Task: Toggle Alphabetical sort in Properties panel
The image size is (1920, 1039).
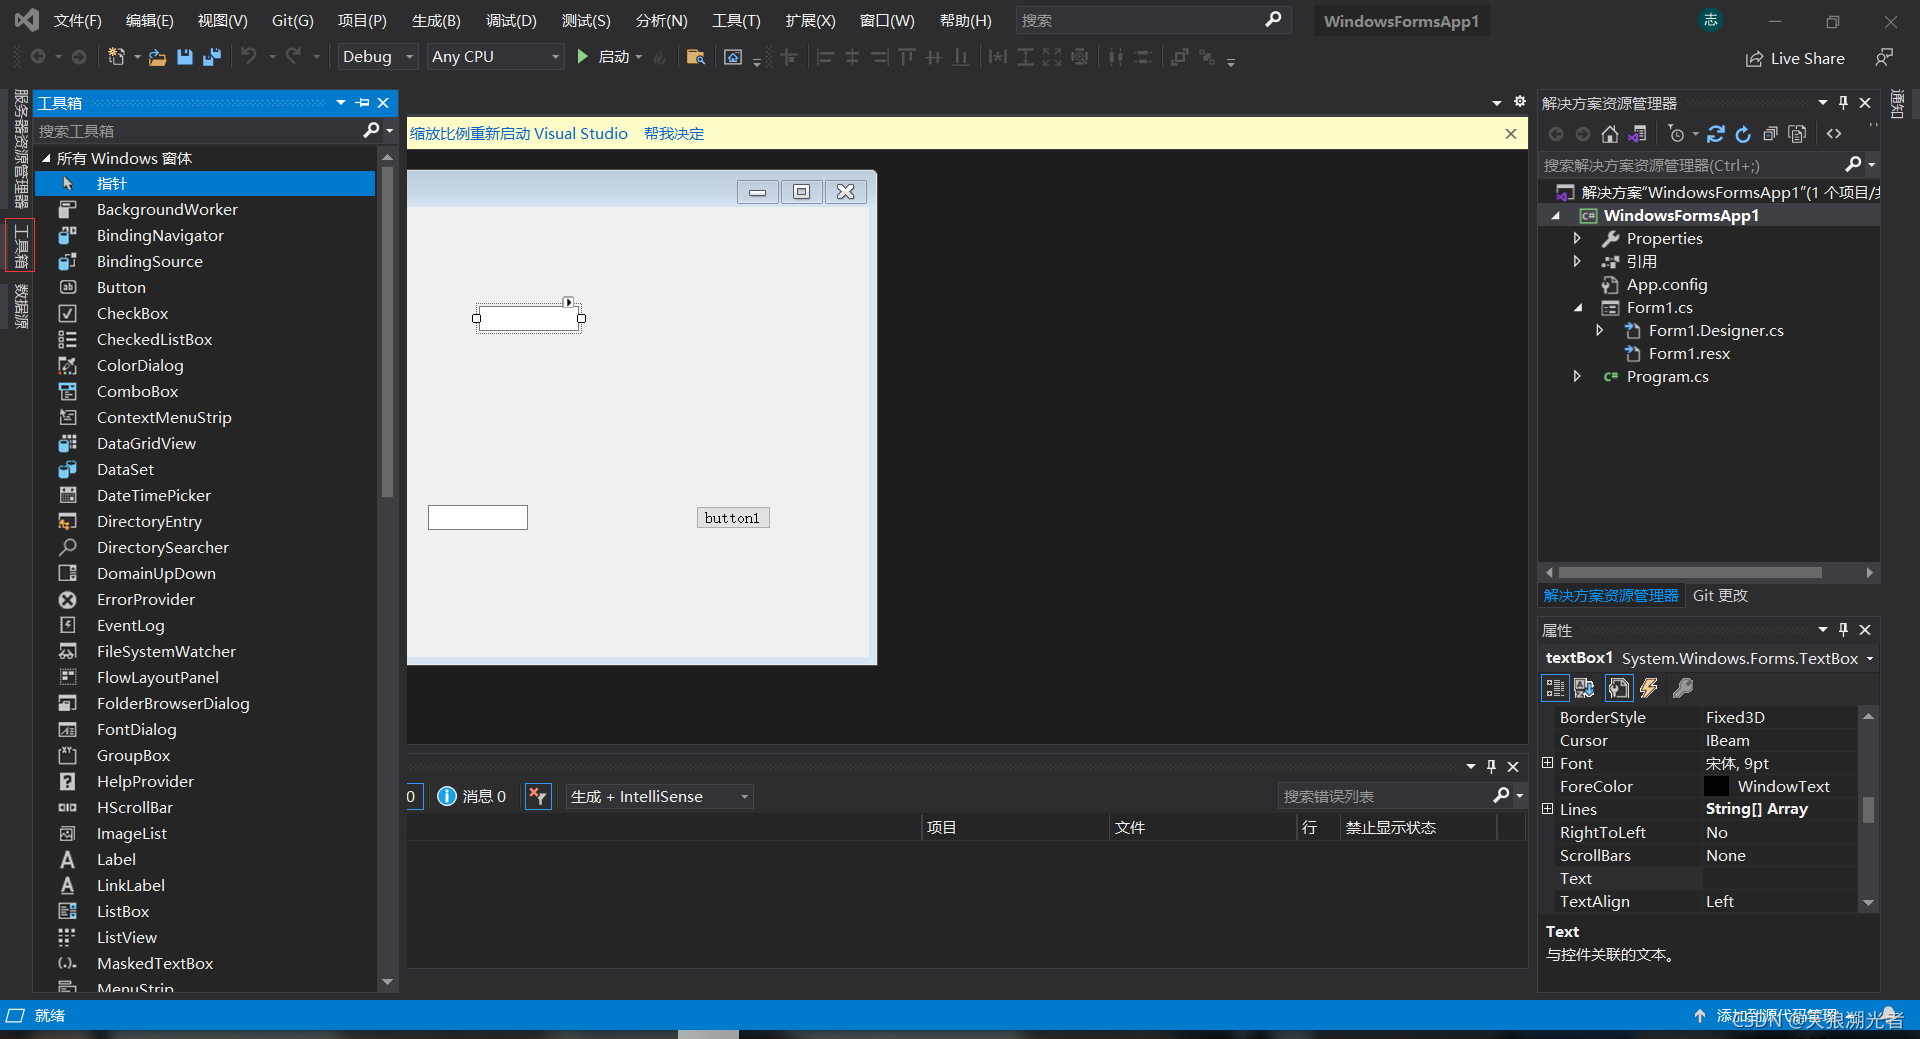Action: pyautogui.click(x=1584, y=688)
